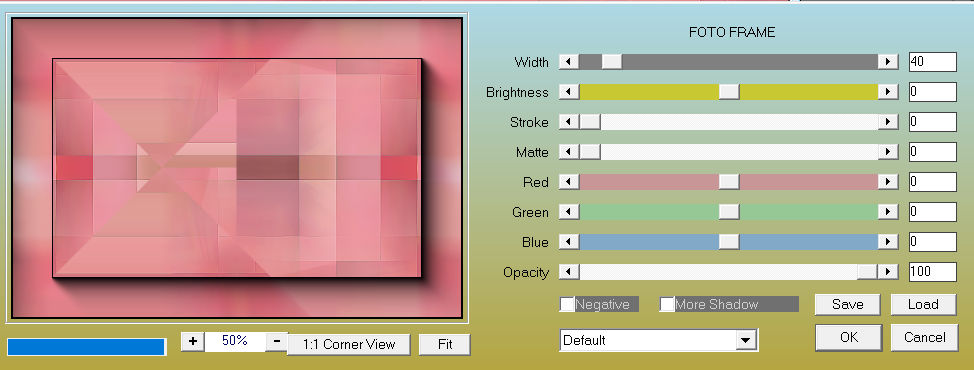Click the Fit preview button

pyautogui.click(x=445, y=344)
